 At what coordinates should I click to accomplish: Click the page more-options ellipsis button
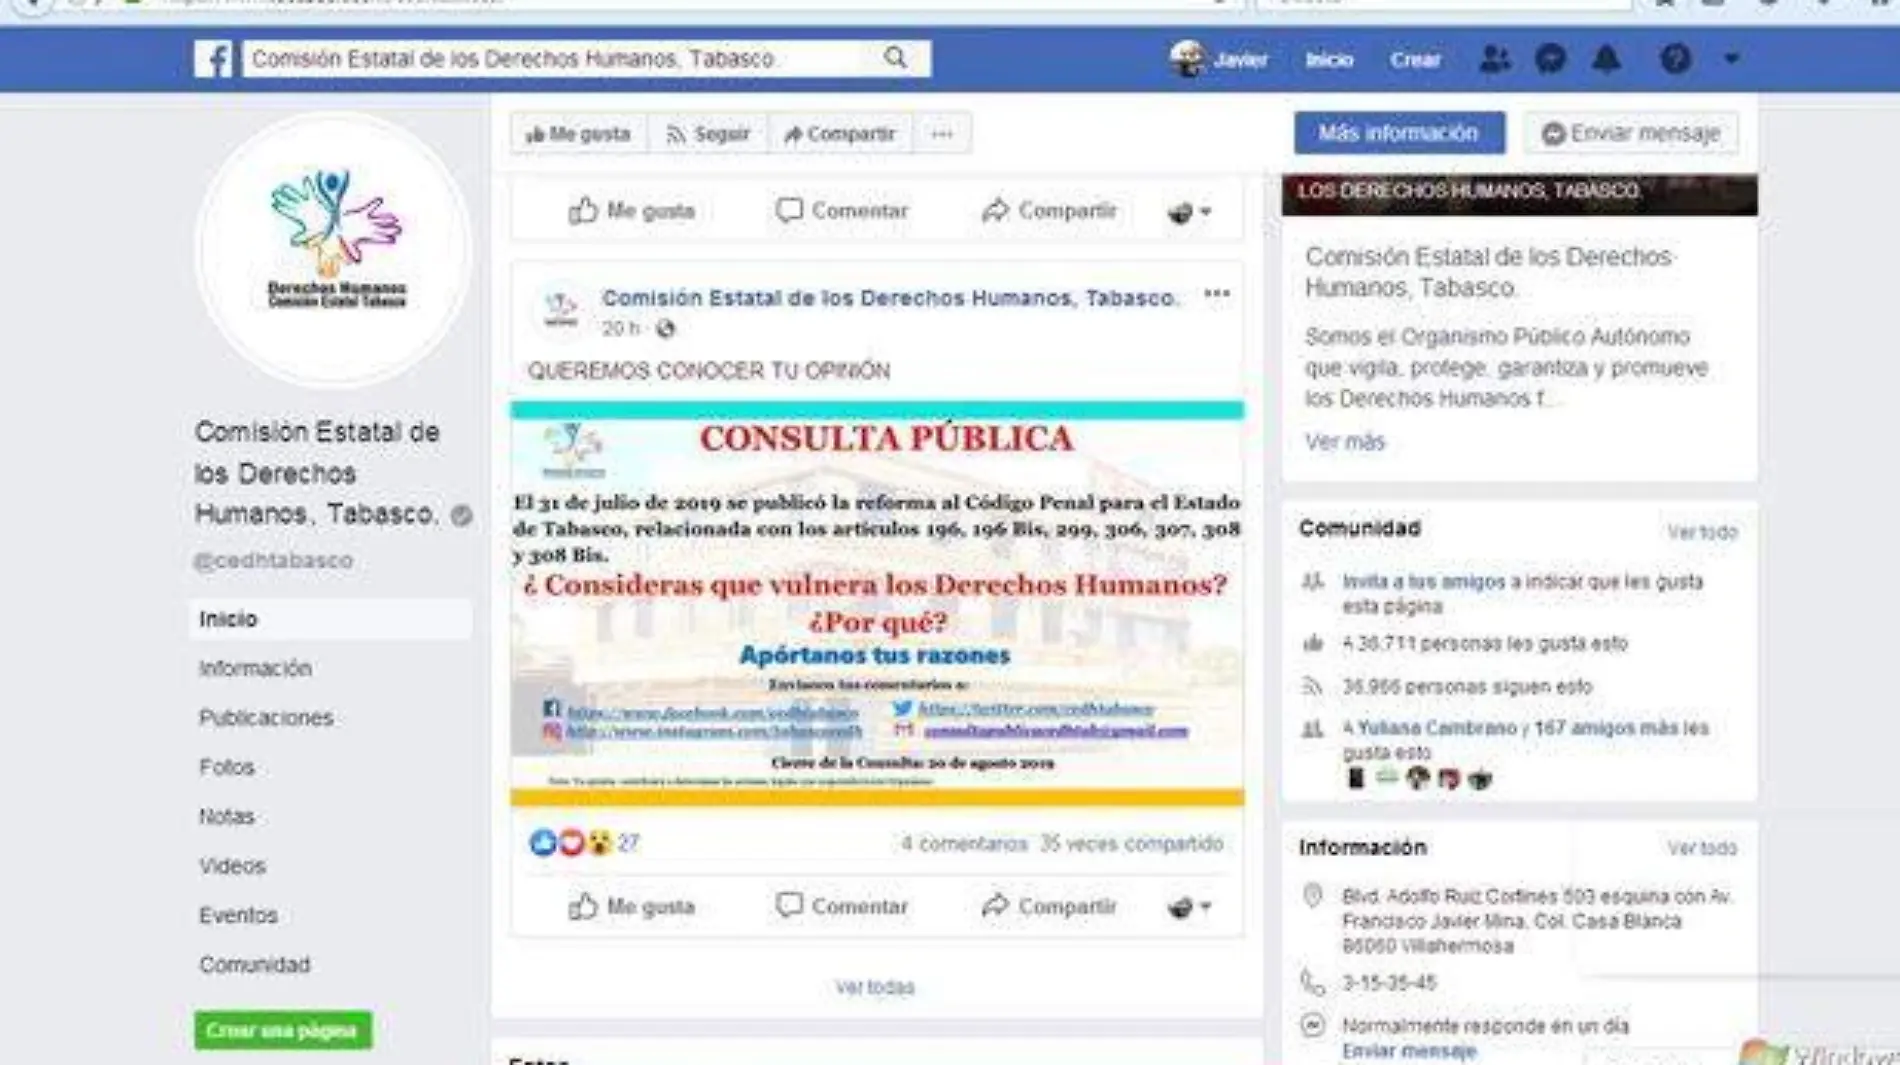(942, 134)
